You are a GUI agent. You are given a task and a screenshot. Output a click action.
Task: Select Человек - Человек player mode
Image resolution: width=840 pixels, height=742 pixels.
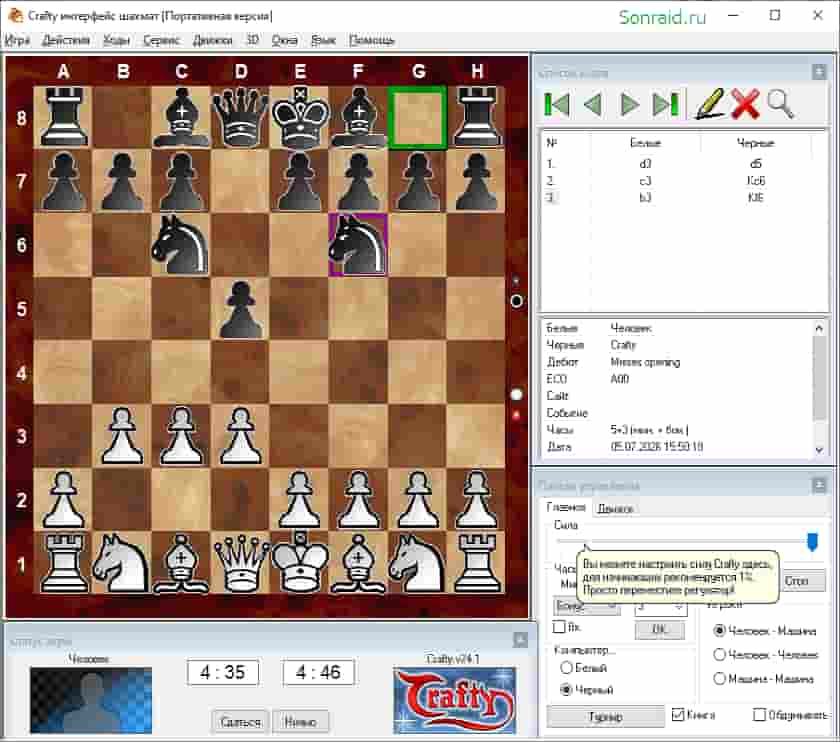pyautogui.click(x=766, y=655)
